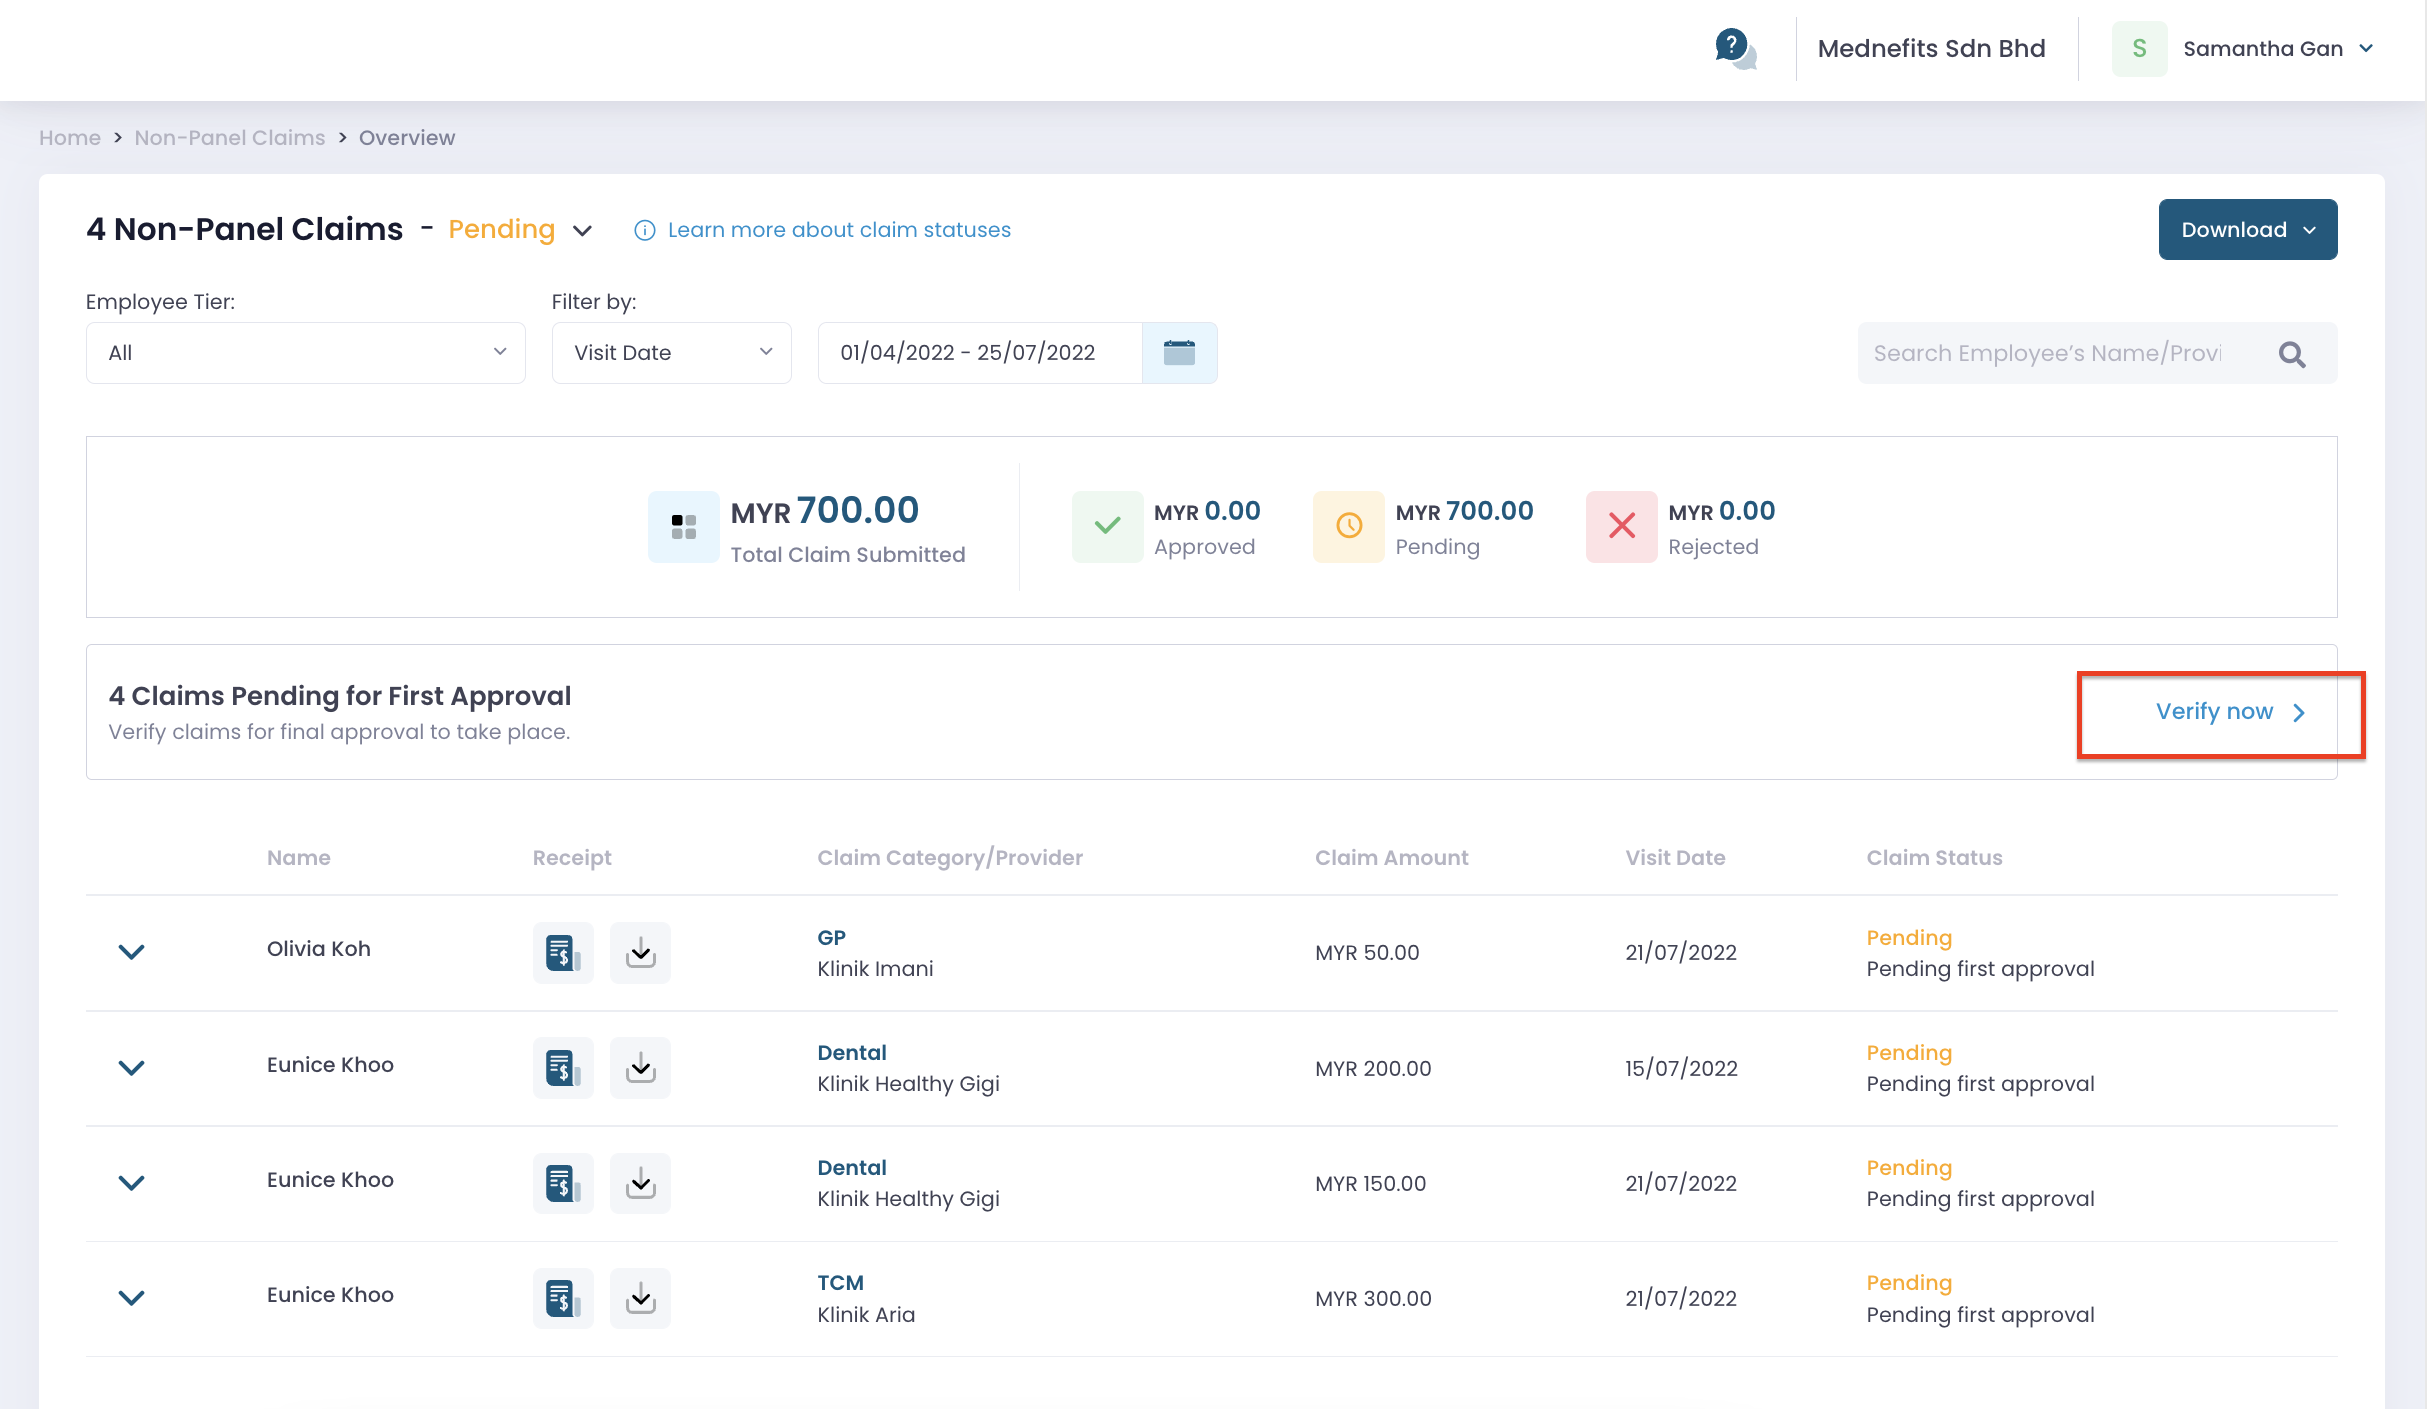Image resolution: width=2427 pixels, height=1409 pixels.
Task: Click the Download button
Action: coord(2247,229)
